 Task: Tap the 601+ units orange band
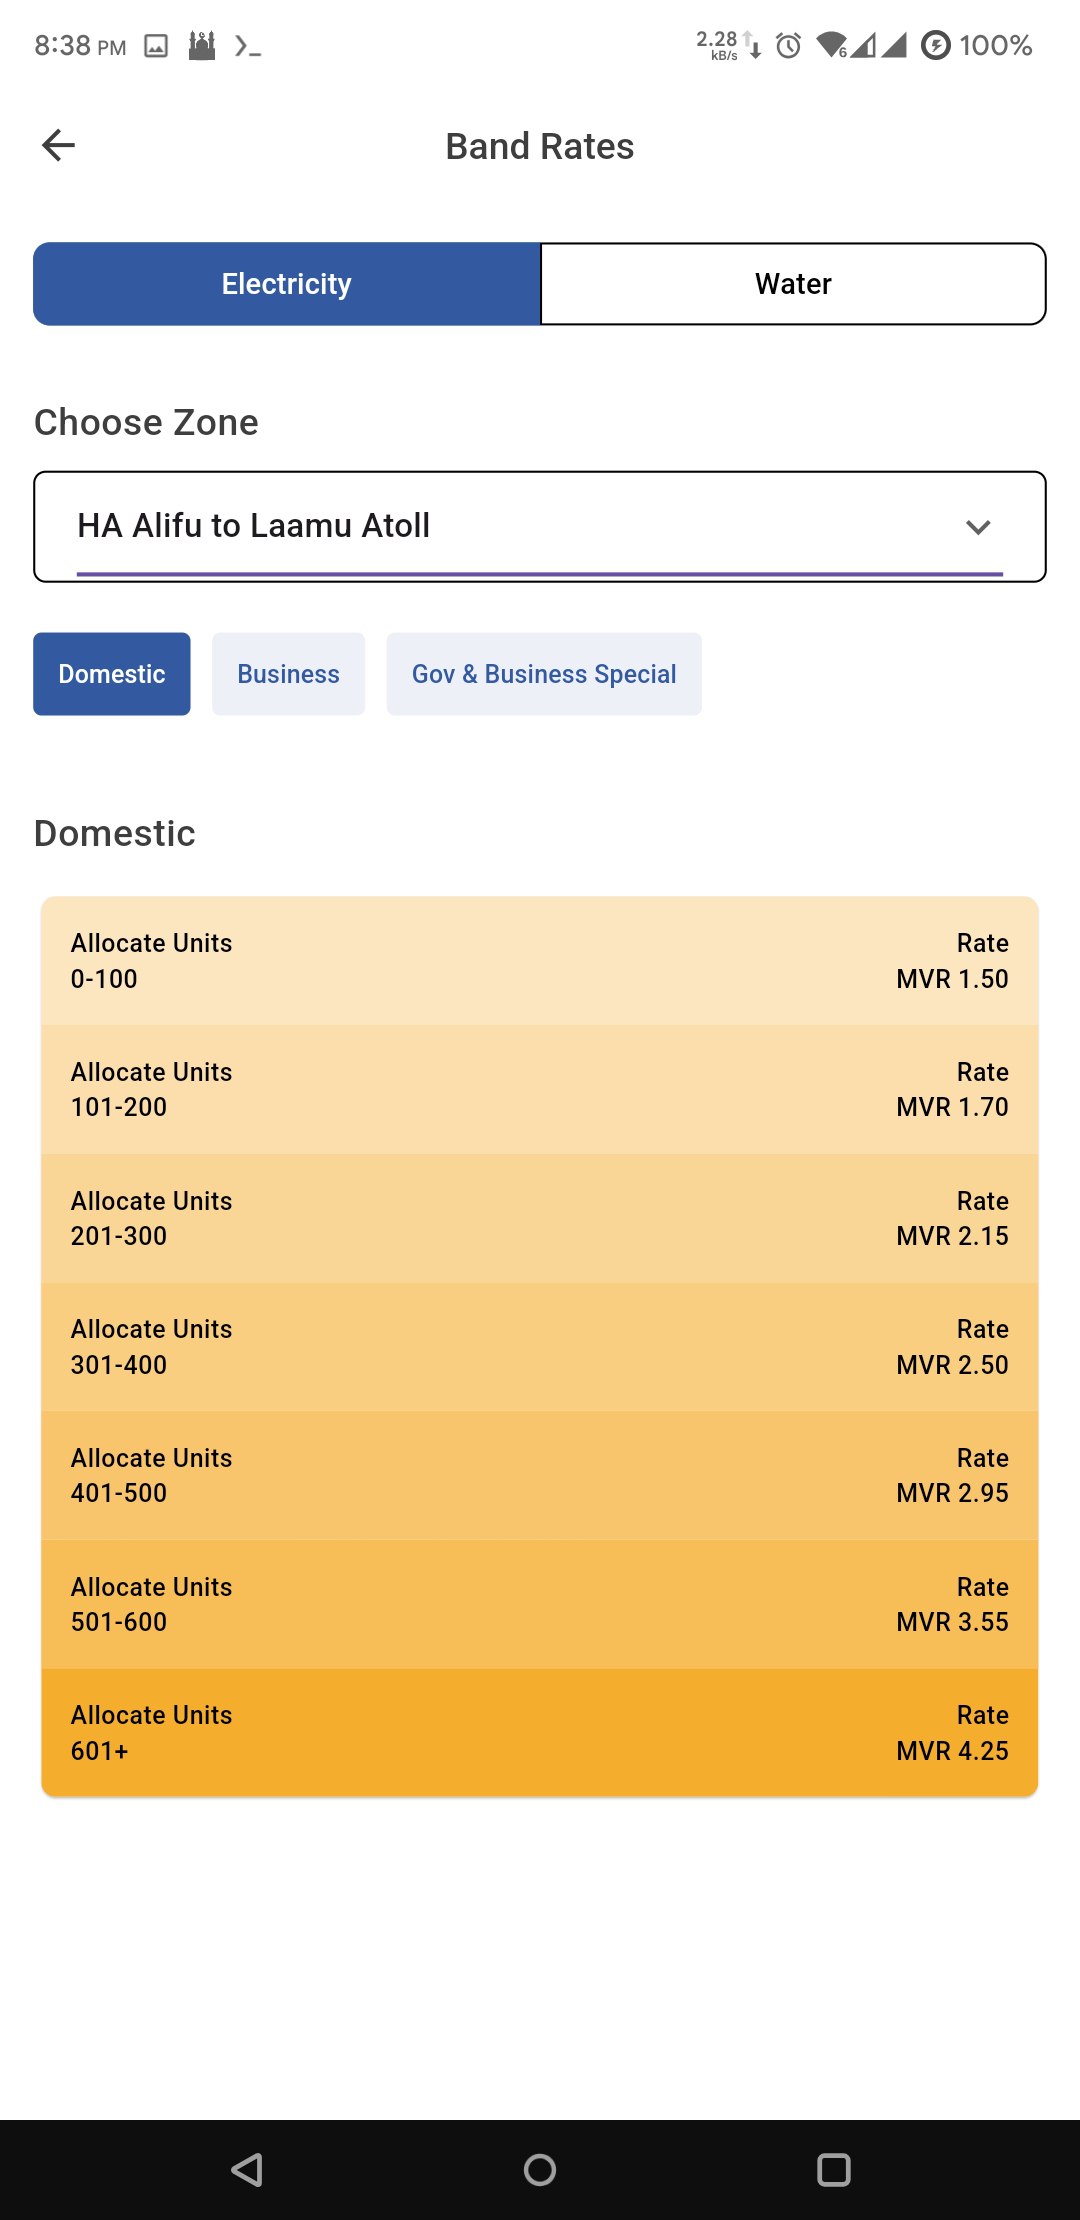[540, 1733]
